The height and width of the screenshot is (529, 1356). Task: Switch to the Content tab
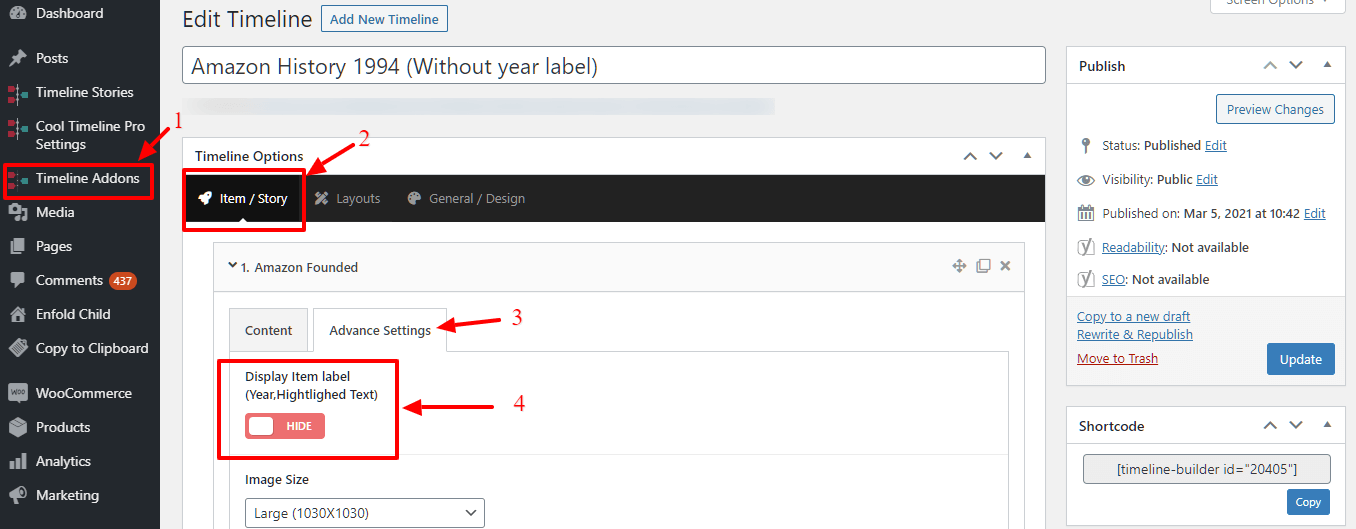point(268,330)
